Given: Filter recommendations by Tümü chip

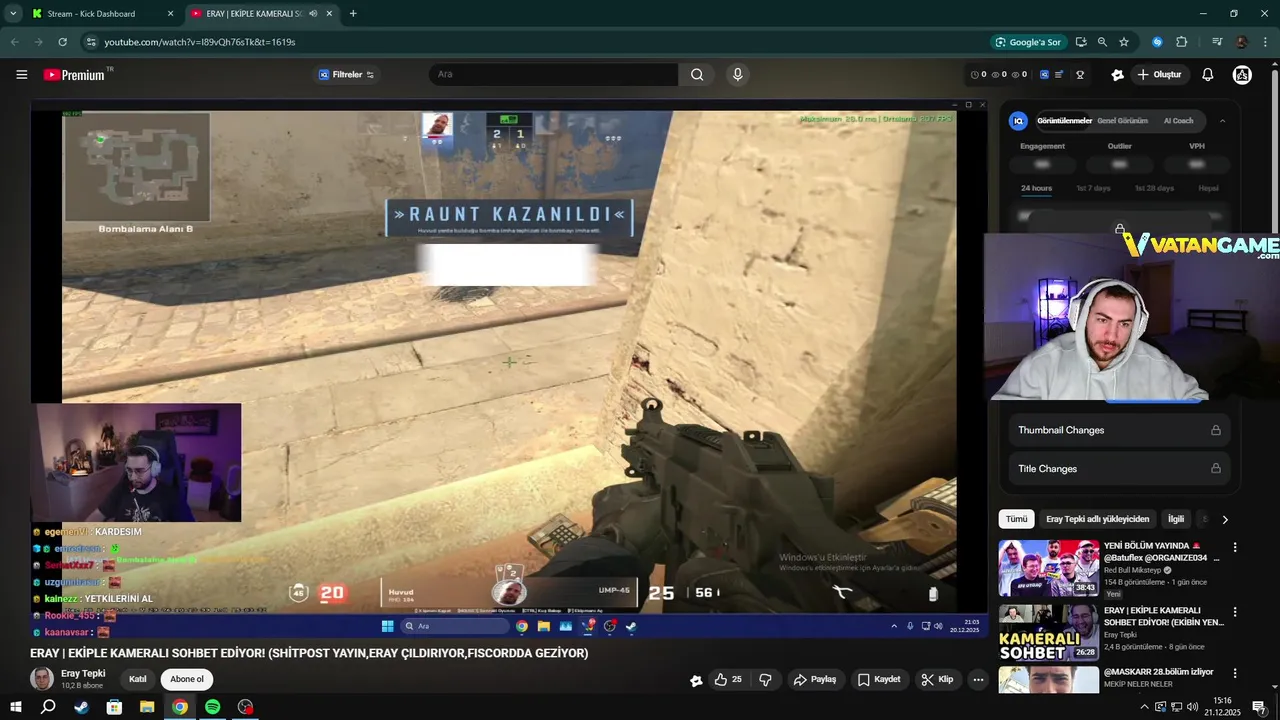Looking at the screenshot, I should coord(1016,519).
